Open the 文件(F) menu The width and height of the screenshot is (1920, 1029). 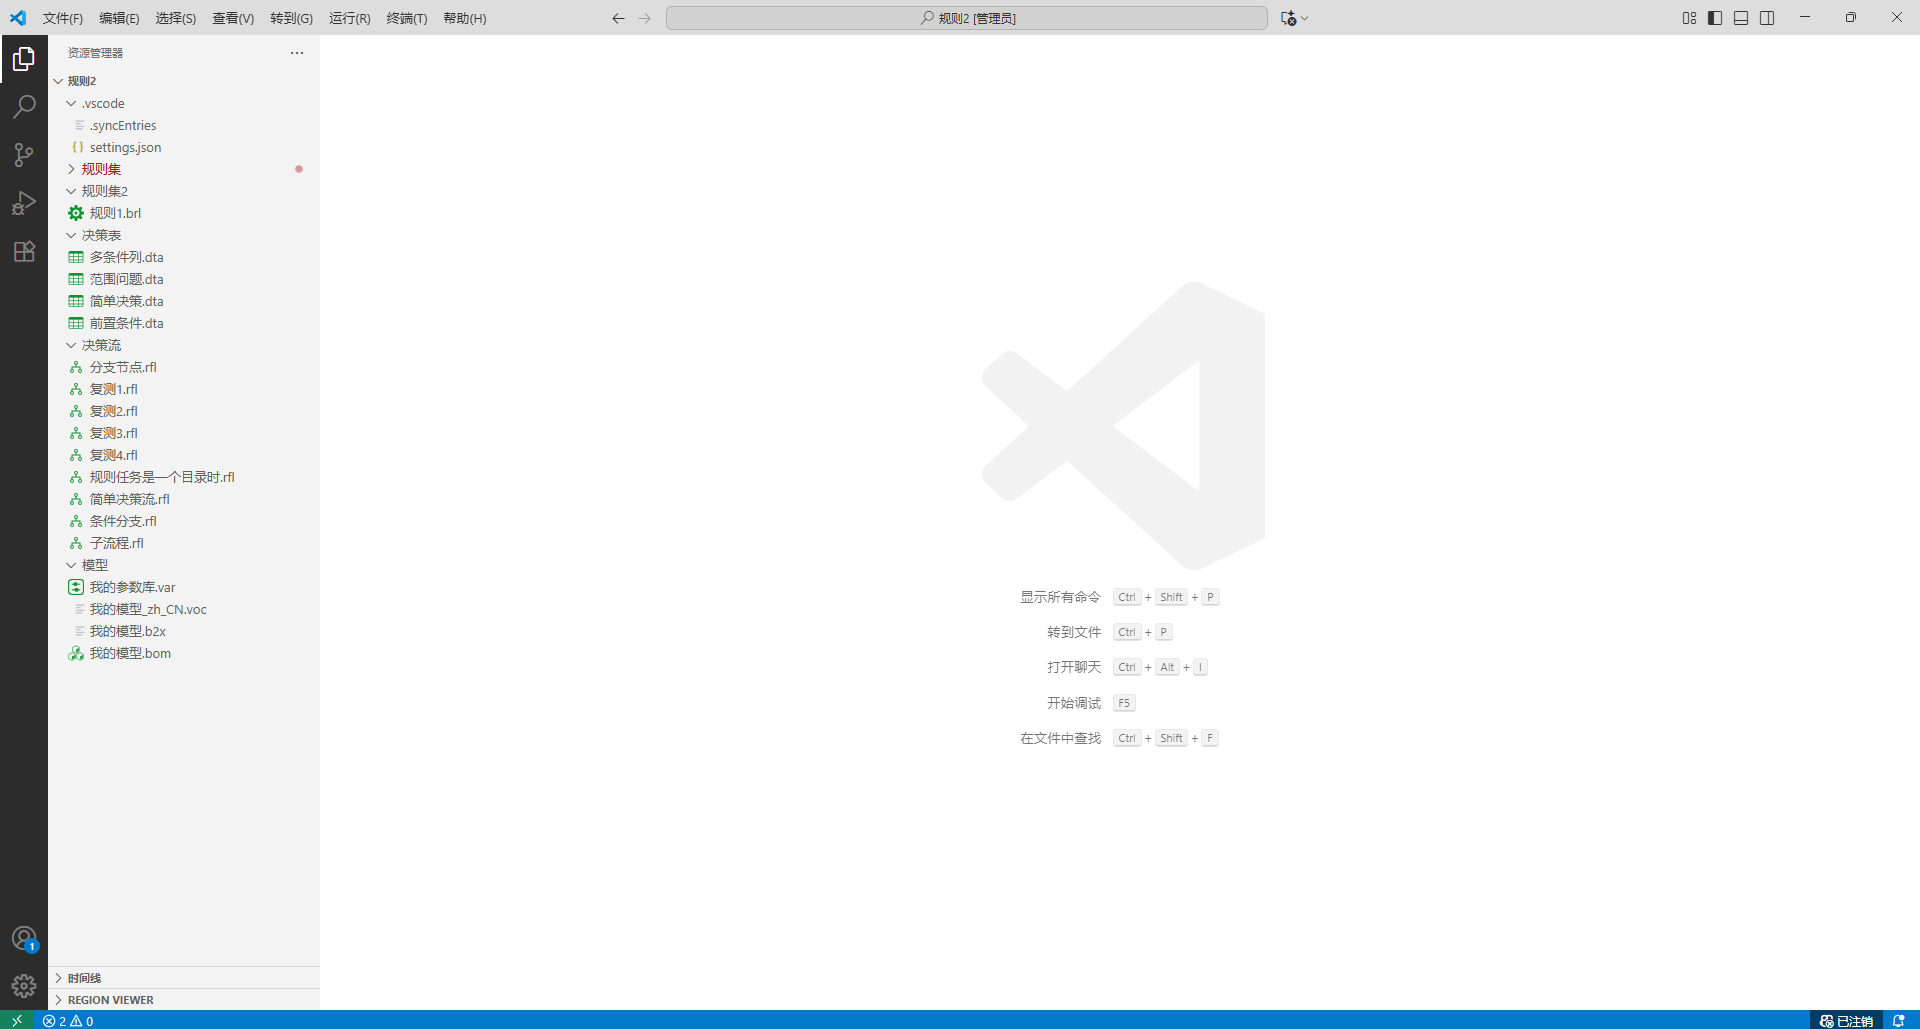pos(62,18)
